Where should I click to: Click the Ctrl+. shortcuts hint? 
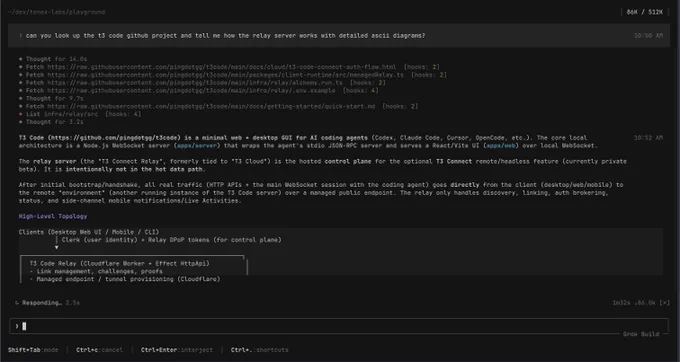pyautogui.click(x=259, y=350)
